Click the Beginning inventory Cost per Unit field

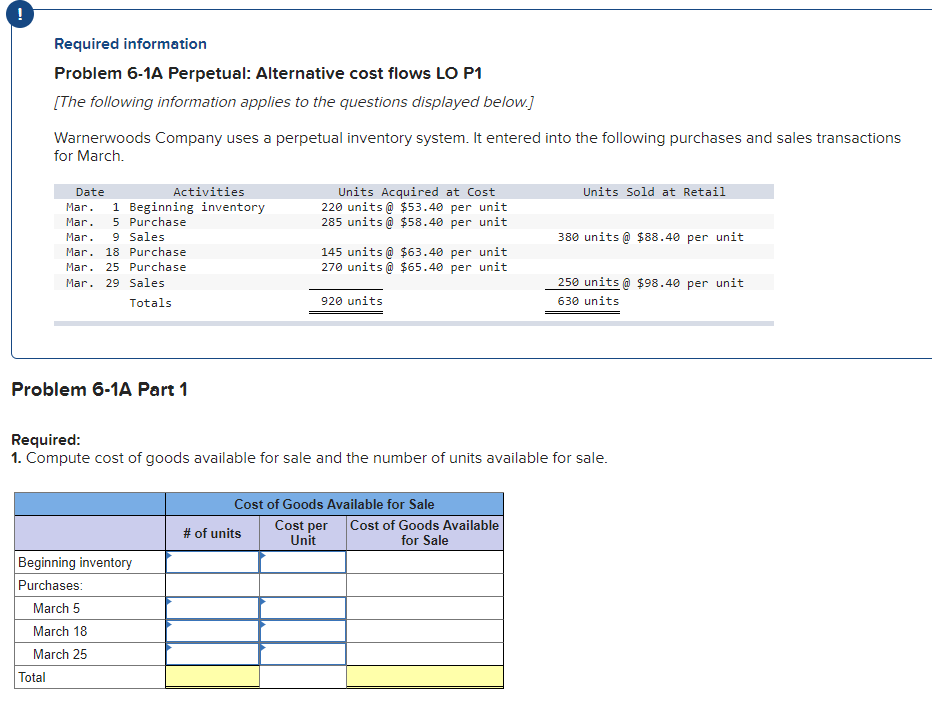click(302, 561)
